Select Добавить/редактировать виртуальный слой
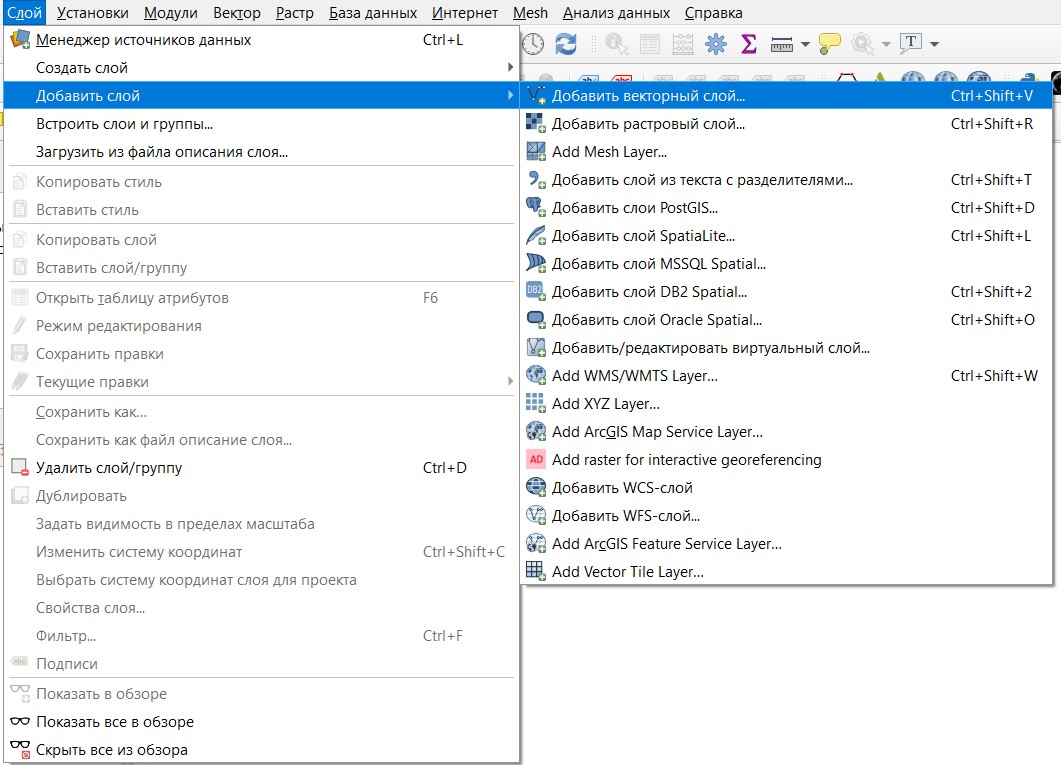Image resolution: width=1061 pixels, height=765 pixels. pos(786,347)
